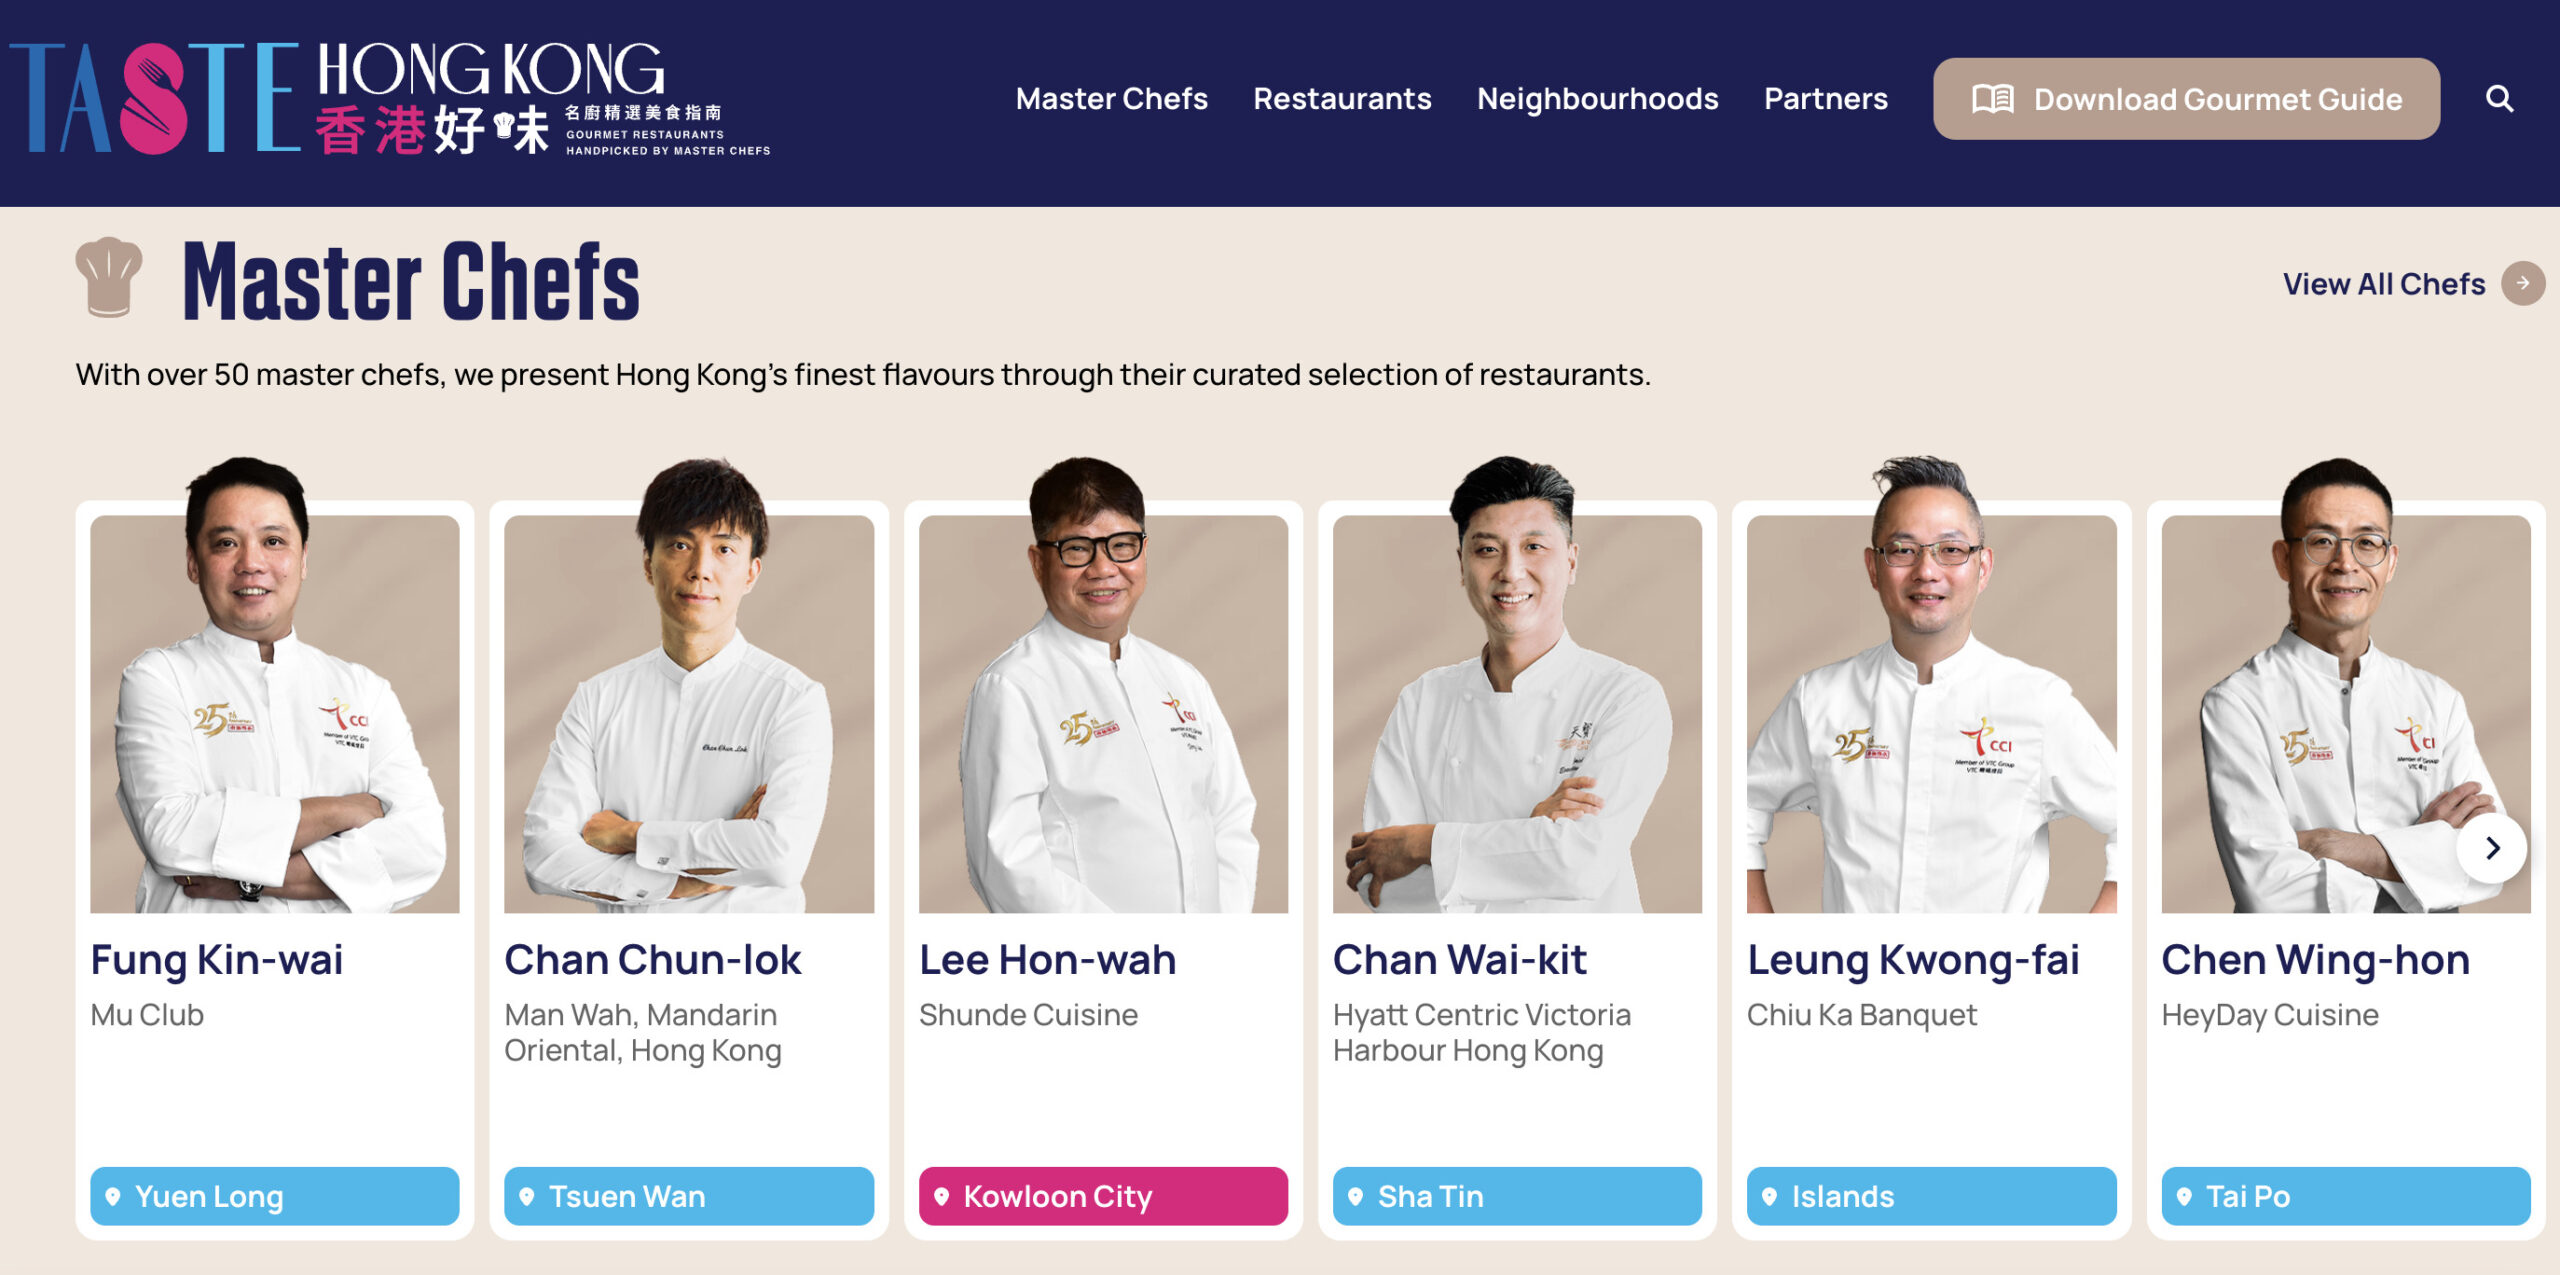Click the View All Chefs arrow circle

coord(2523,283)
